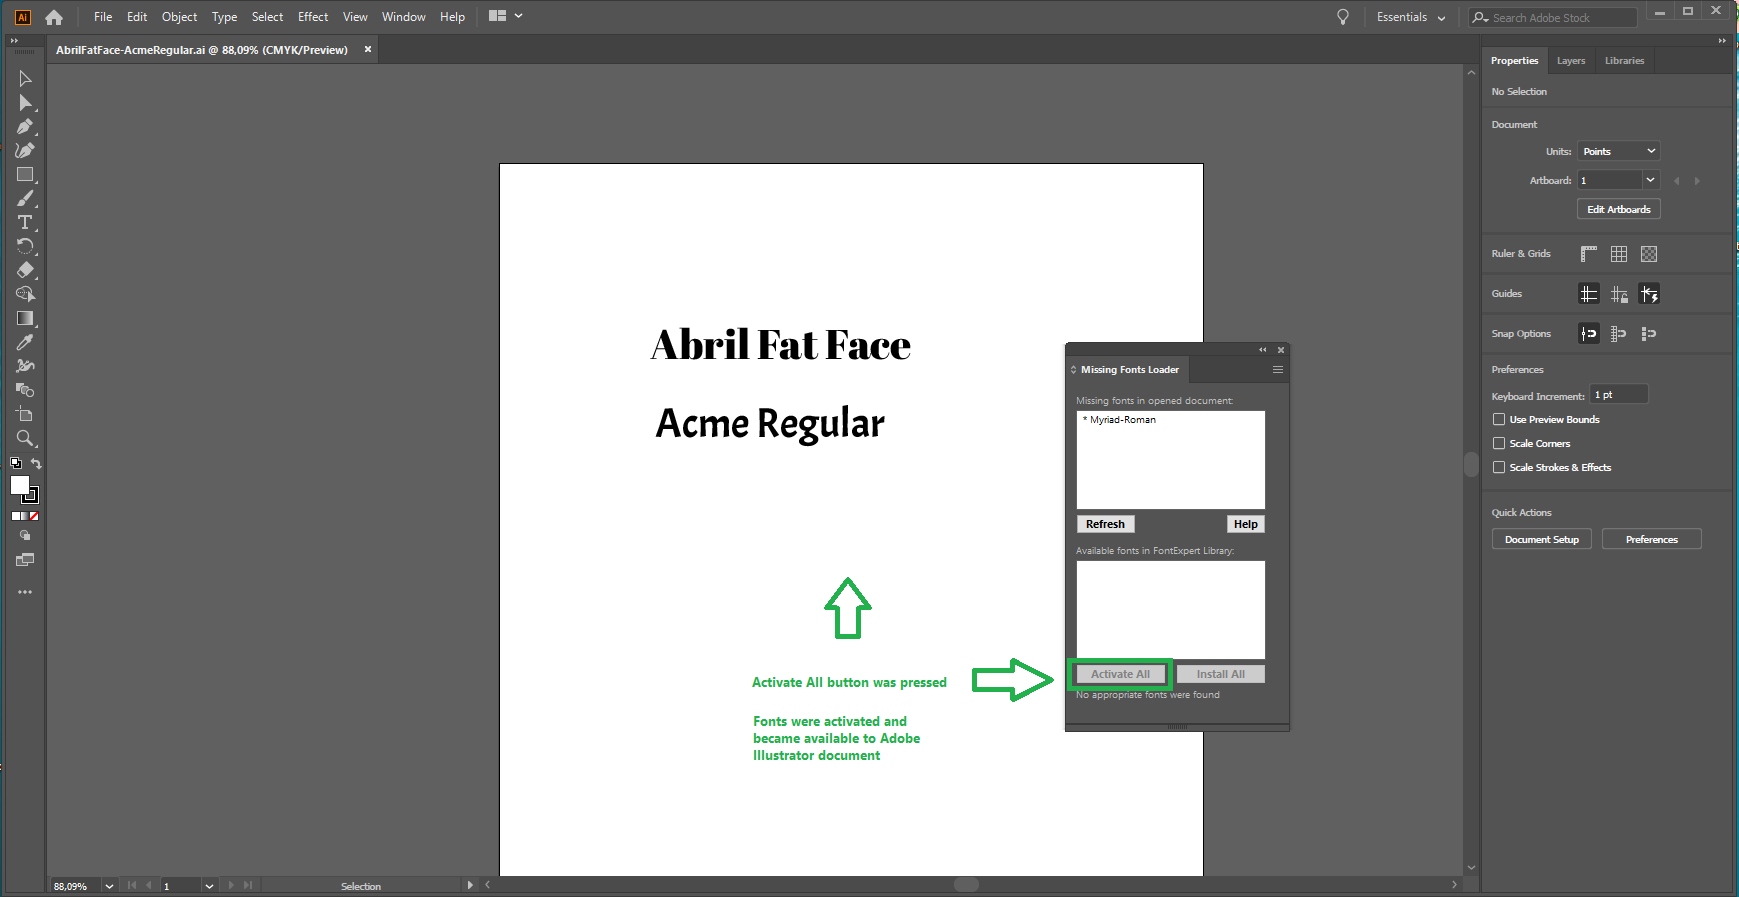The image size is (1739, 897).
Task: Swap Fill and Stroke colors
Action: pos(36,463)
